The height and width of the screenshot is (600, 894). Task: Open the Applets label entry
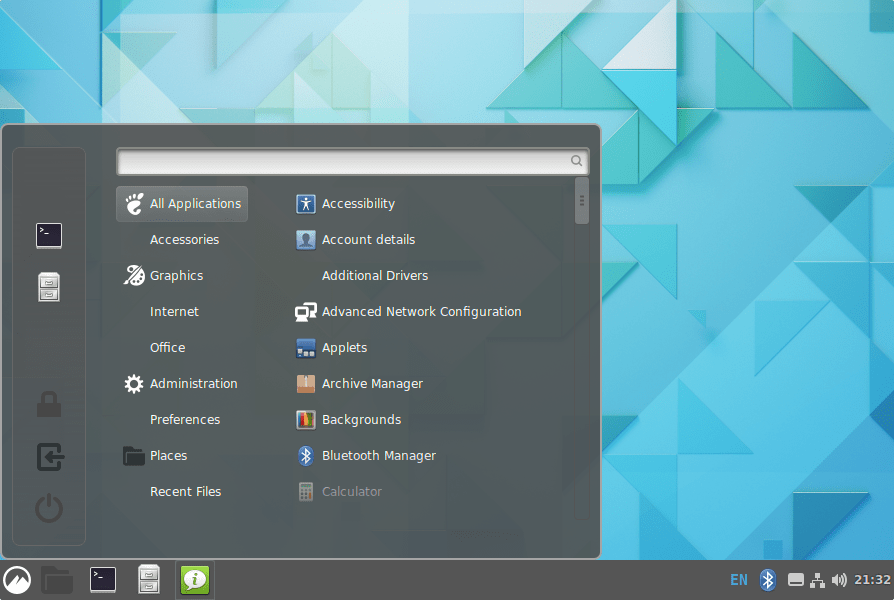coord(344,347)
